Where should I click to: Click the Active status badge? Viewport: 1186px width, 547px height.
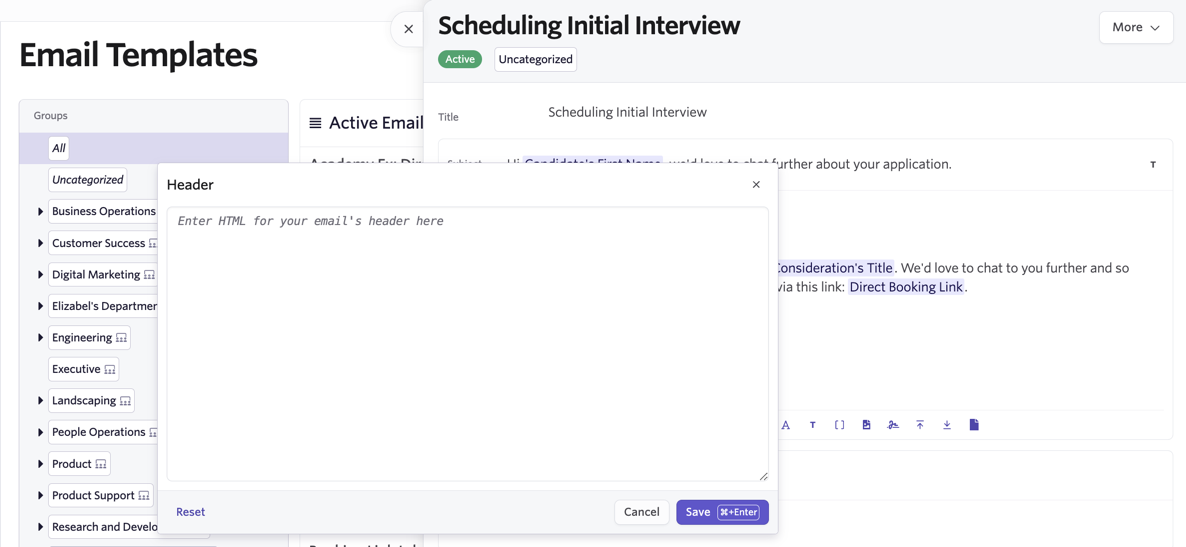point(460,59)
